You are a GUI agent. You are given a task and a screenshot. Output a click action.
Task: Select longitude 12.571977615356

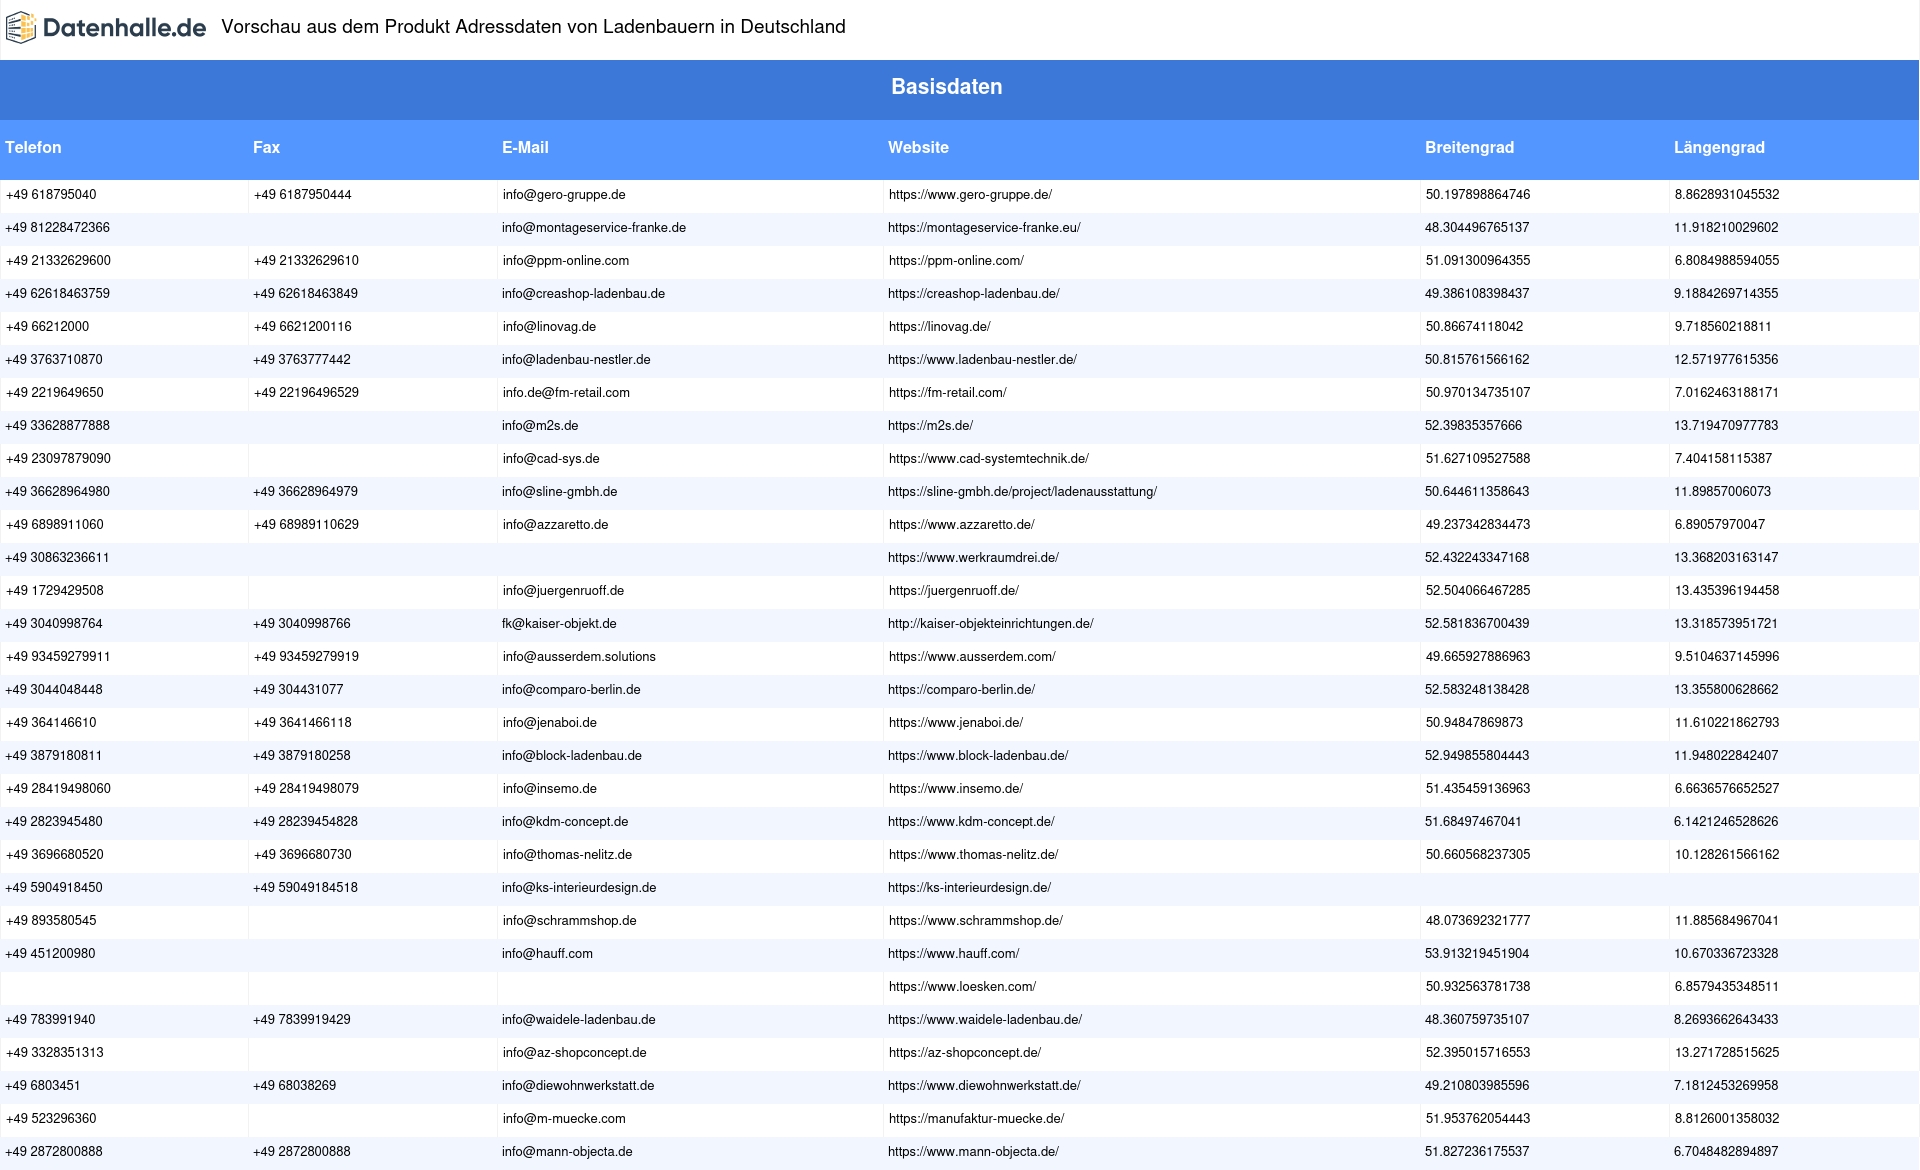tap(1726, 360)
